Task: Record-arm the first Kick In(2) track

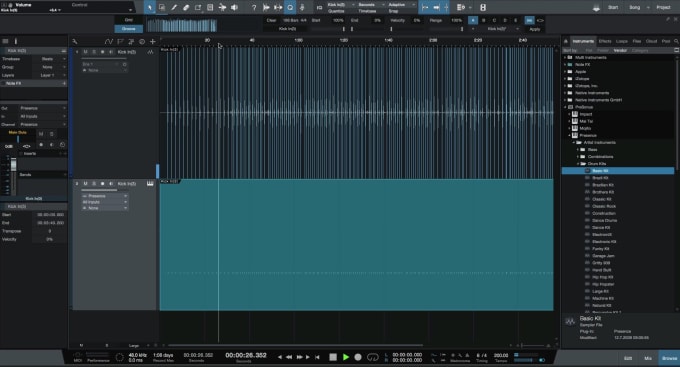Action: [x=103, y=52]
